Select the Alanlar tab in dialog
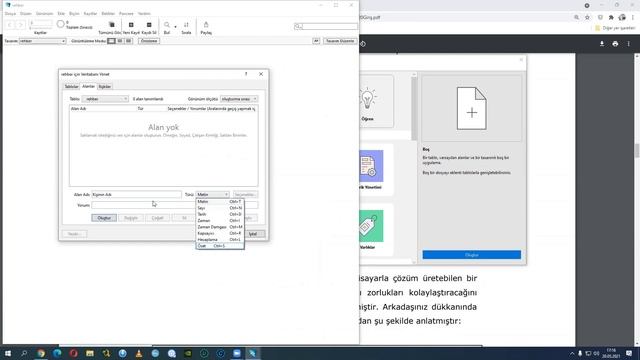This screenshot has width=640, height=360. point(89,86)
